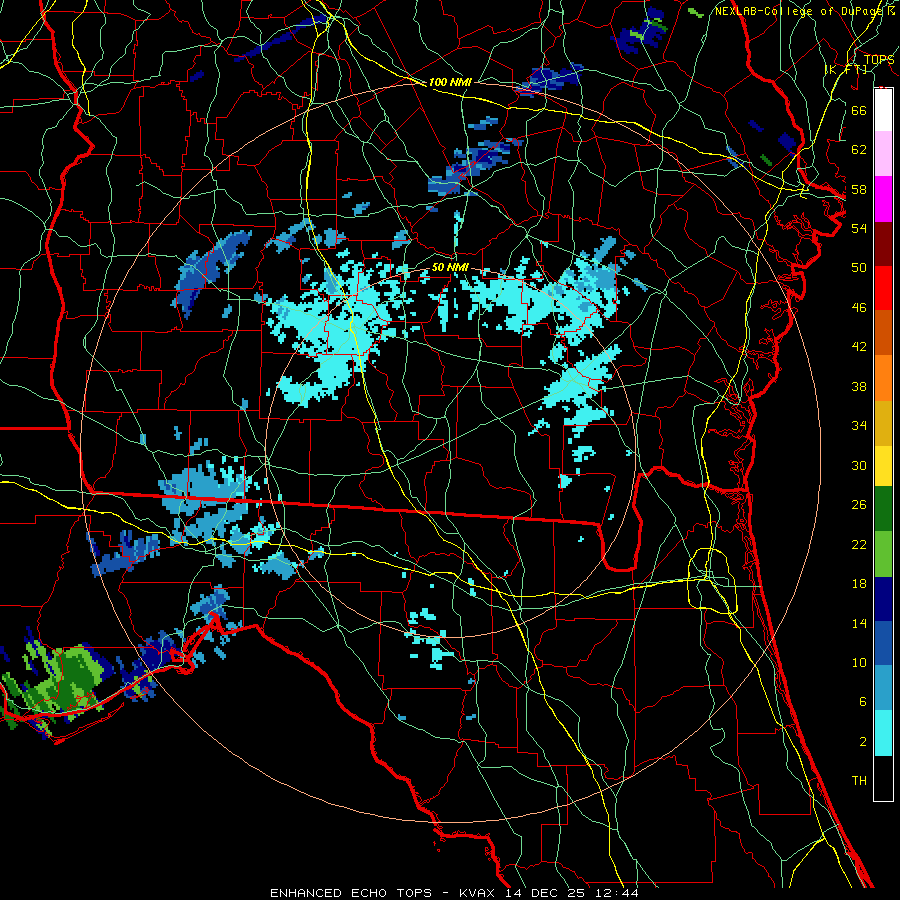Screen dimensions: 900x900
Task: Click the '14 DEC 25' date text
Action: click(545, 893)
